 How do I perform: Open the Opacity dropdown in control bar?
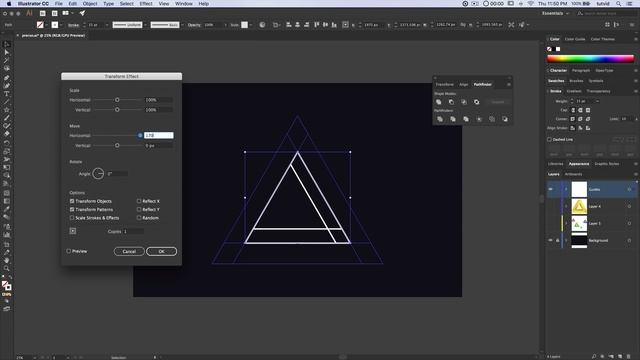(x=225, y=25)
